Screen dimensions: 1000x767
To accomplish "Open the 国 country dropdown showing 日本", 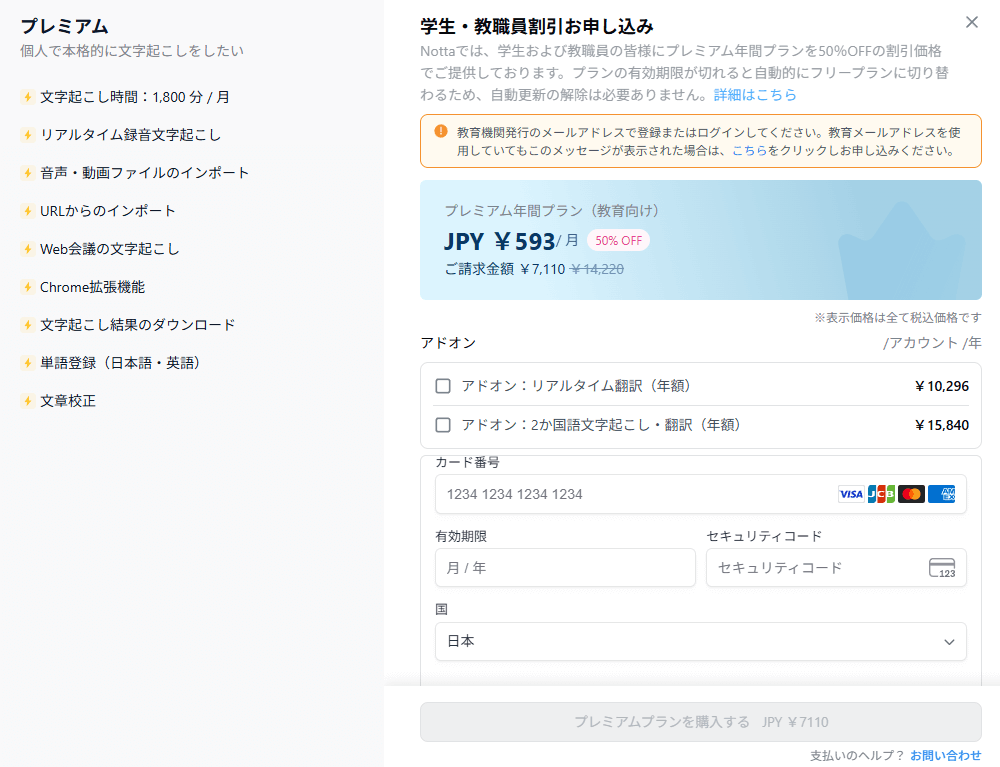I will (x=700, y=641).
